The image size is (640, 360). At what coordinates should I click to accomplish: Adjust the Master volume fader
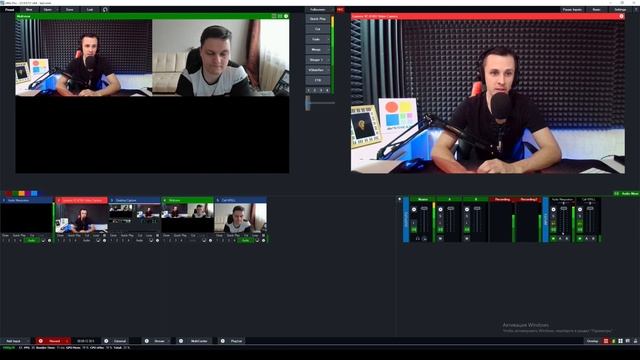pos(424,209)
